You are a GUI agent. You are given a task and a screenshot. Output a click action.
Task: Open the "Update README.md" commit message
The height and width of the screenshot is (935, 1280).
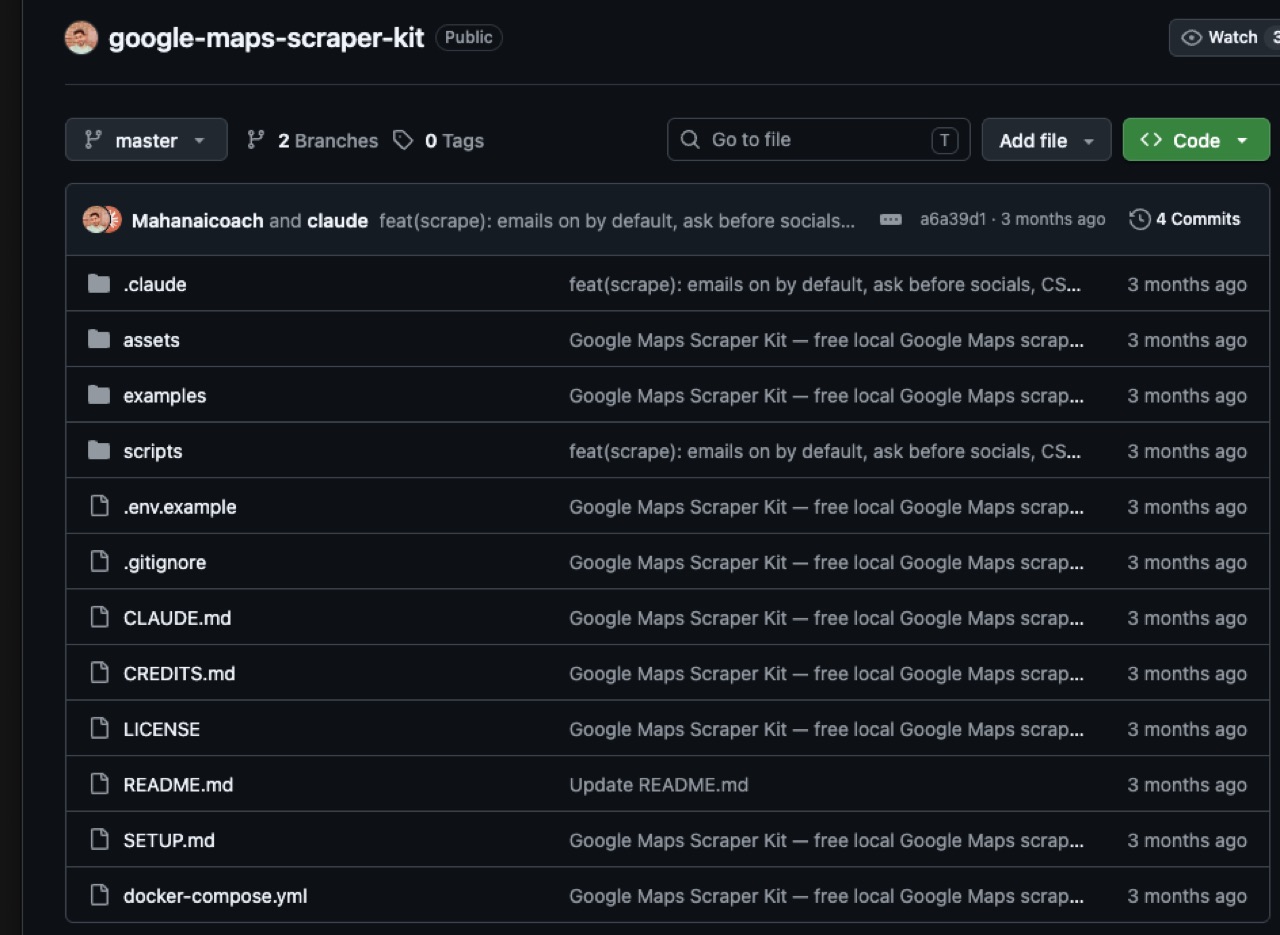659,785
